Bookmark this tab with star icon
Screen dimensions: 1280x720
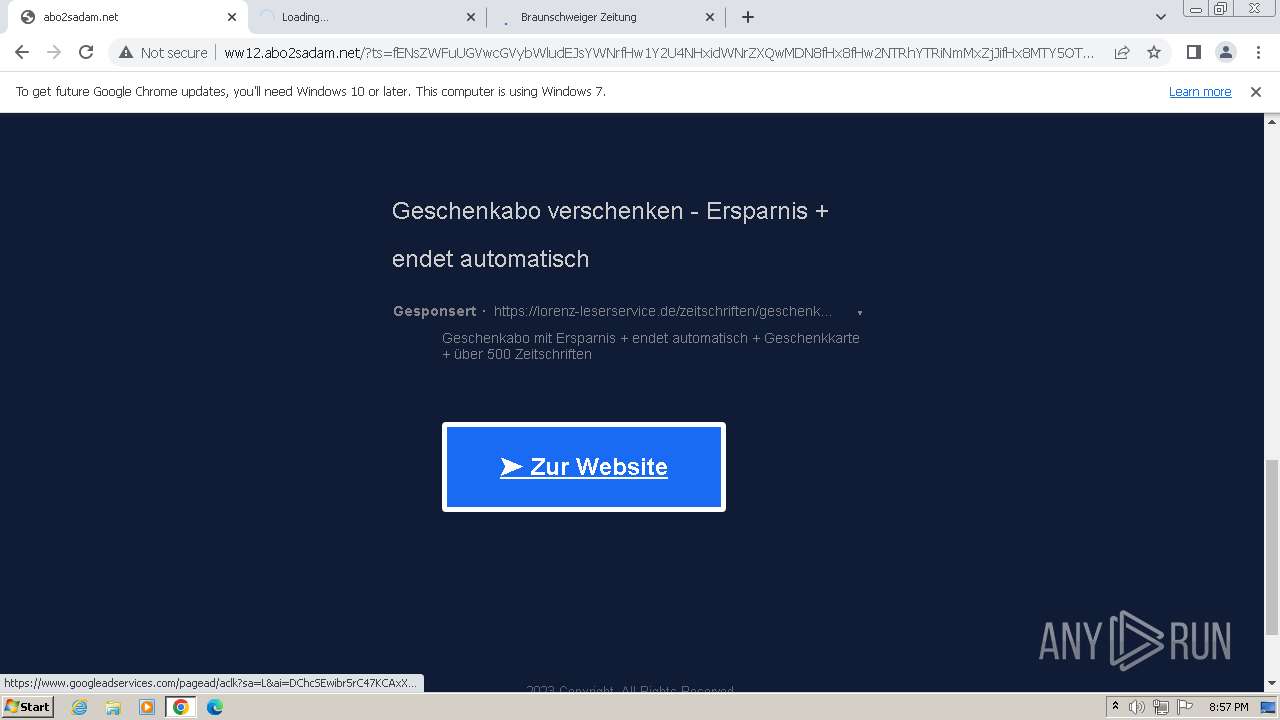pos(1154,53)
